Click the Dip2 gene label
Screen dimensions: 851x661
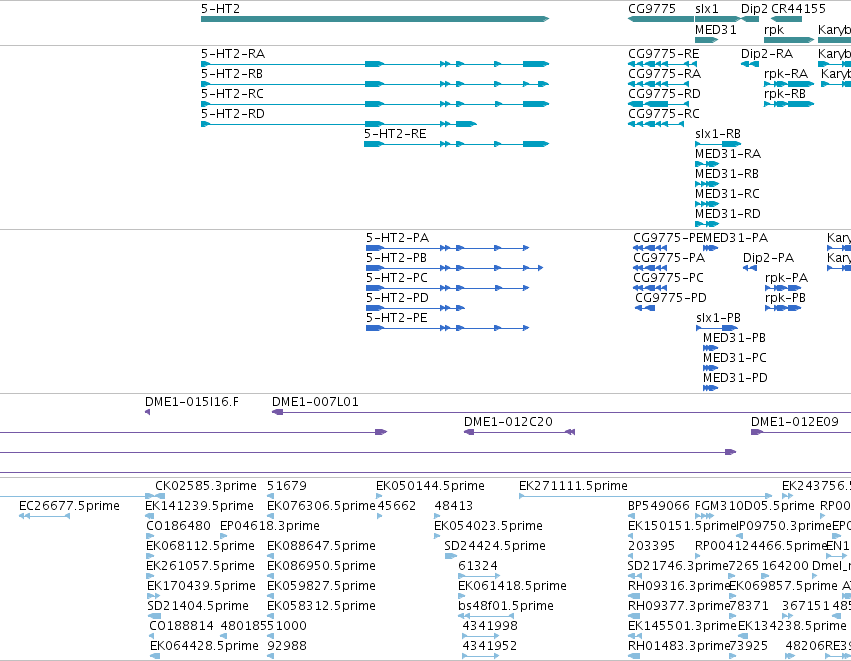[x=754, y=9]
